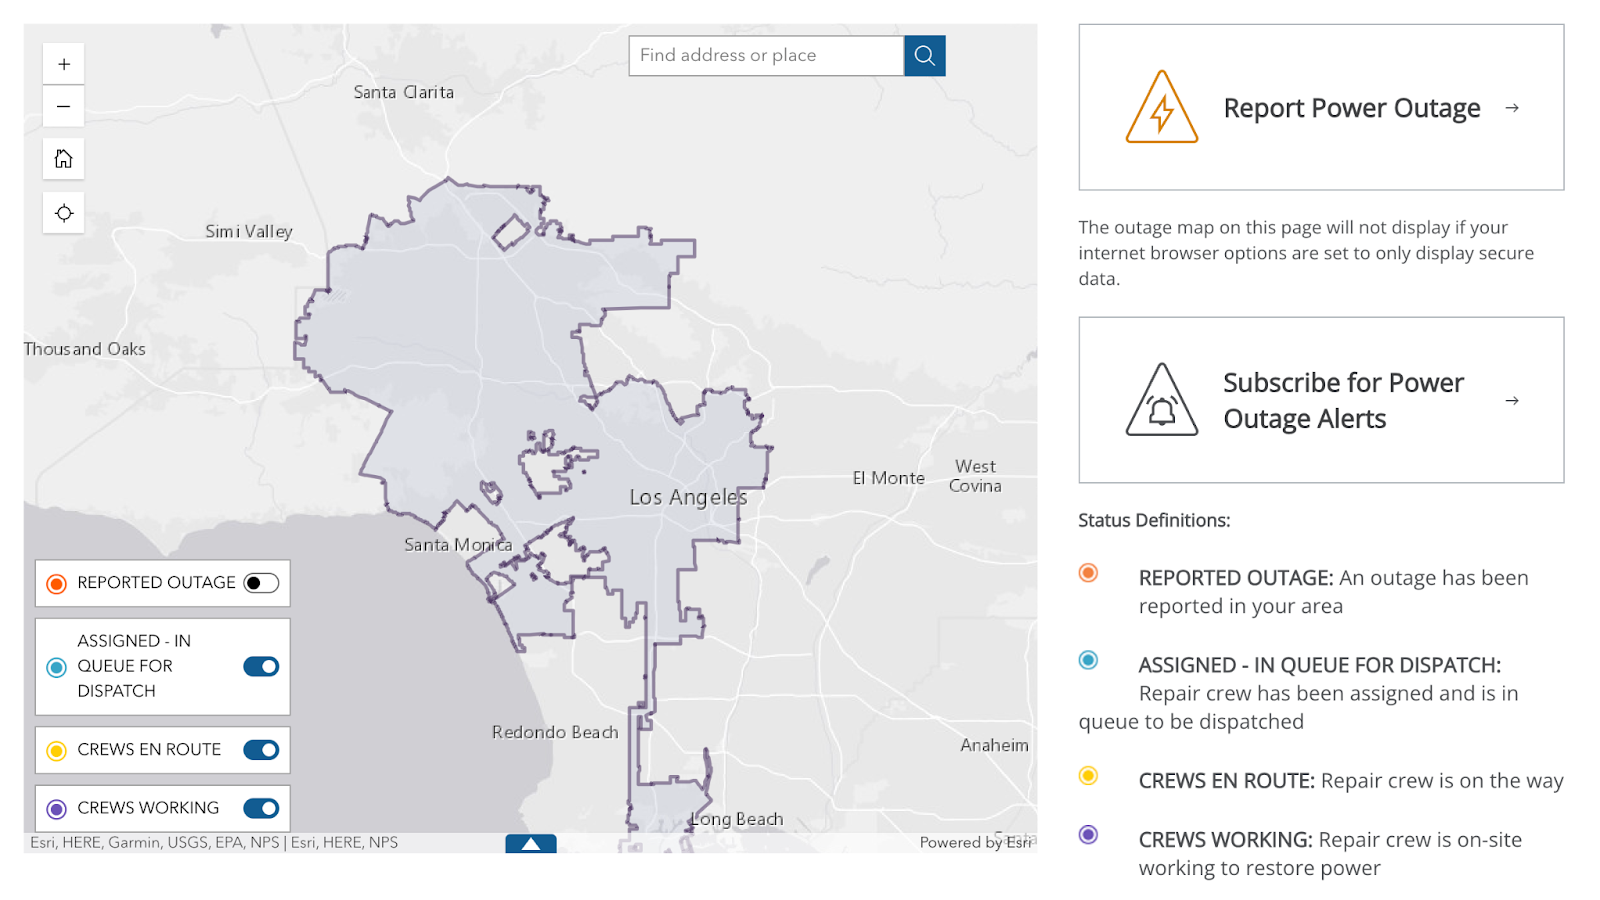Click the arrow beside Subscribe for Power Outage Alerts
Screen dimensions: 1600x900
coord(1512,400)
